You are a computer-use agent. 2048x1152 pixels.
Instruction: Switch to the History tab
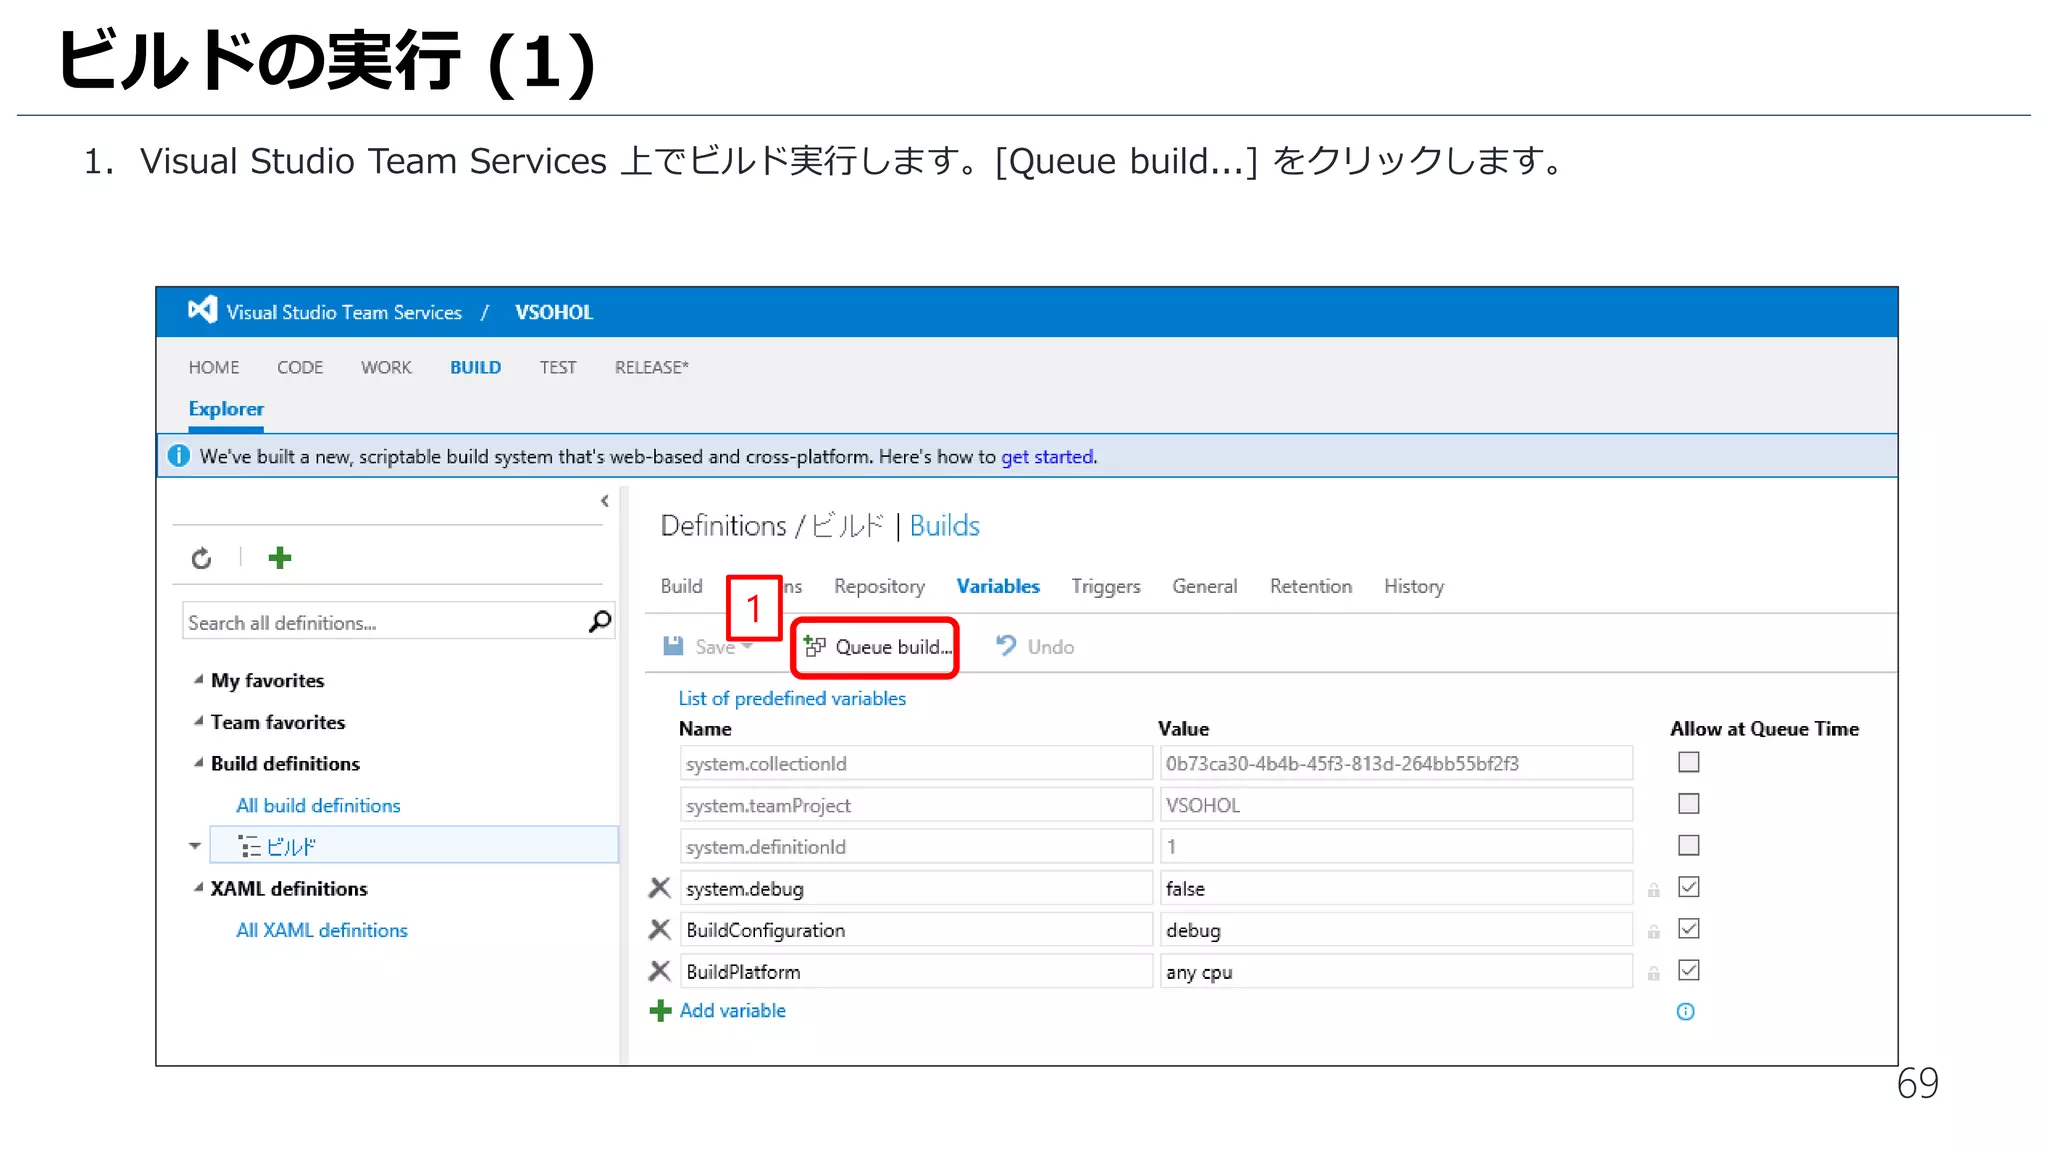pyautogui.click(x=1414, y=586)
